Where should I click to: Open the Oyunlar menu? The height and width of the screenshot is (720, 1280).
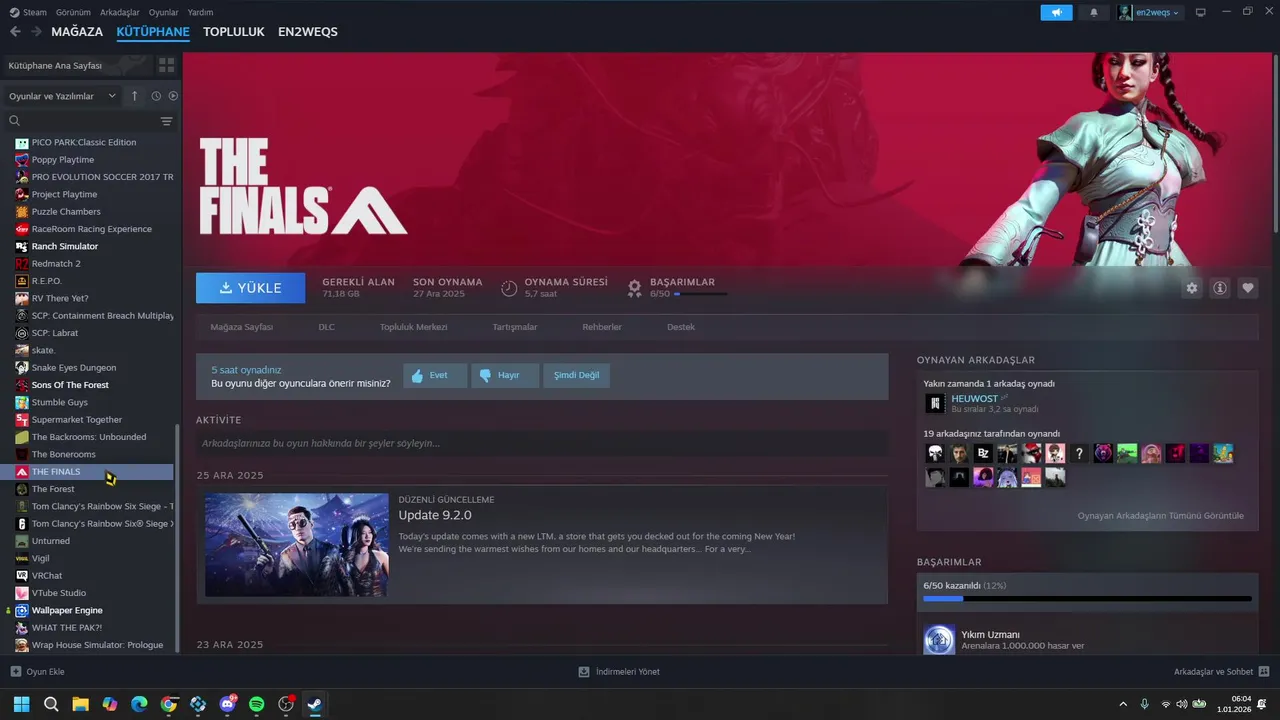pos(164,12)
